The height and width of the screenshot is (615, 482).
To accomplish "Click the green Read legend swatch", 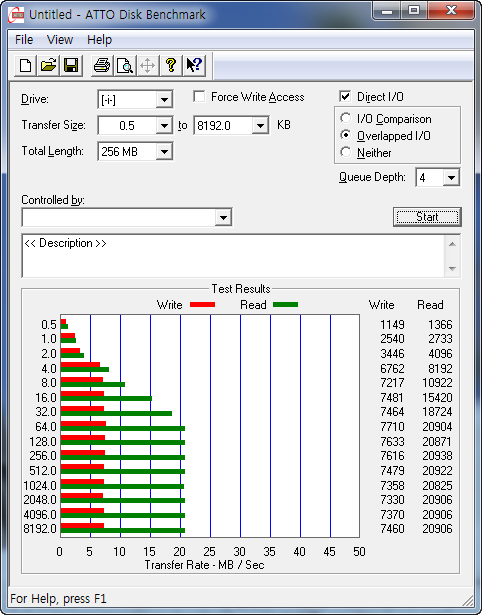I will pos(285,304).
